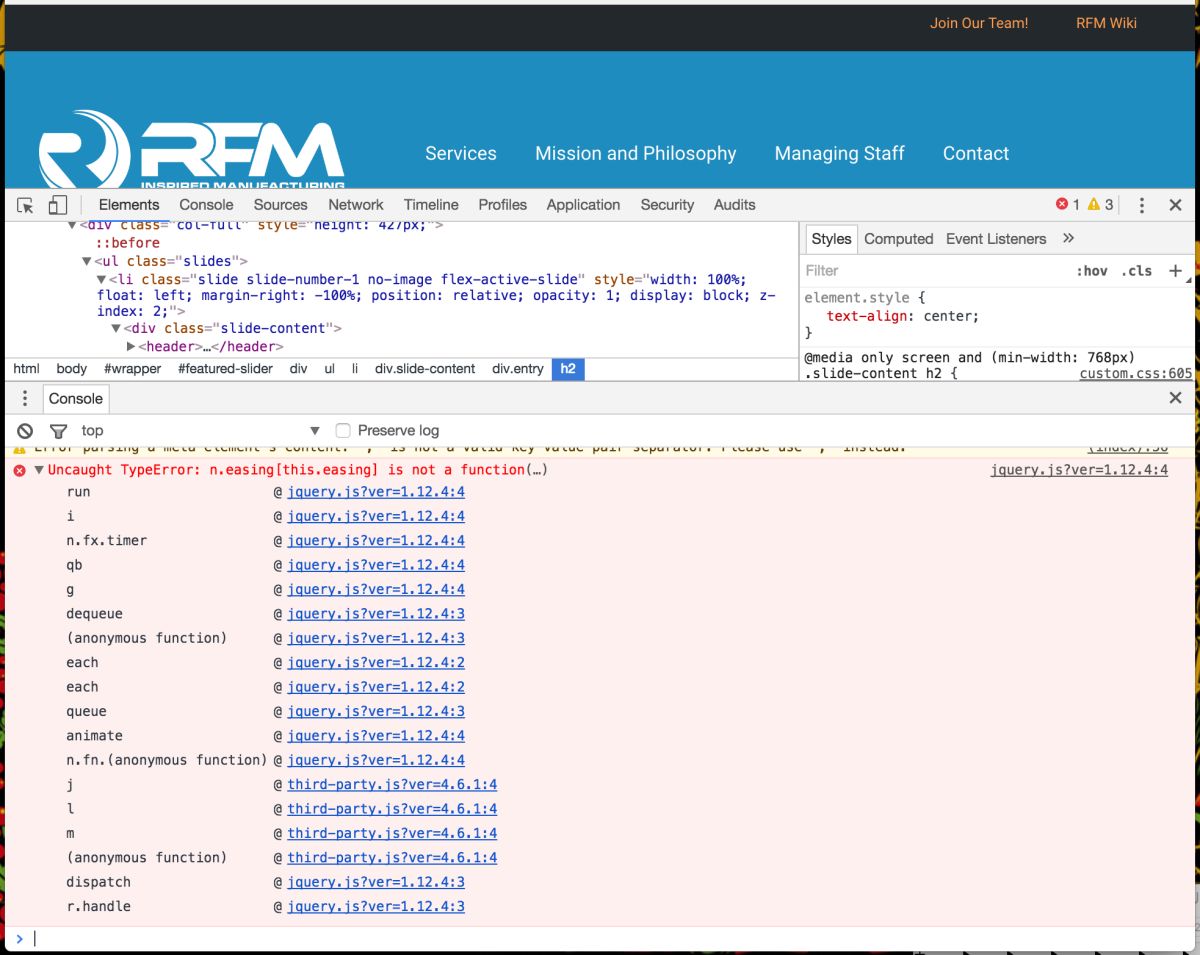1200x955 pixels.
Task: Close the DevTools panel
Action: (x=1175, y=205)
